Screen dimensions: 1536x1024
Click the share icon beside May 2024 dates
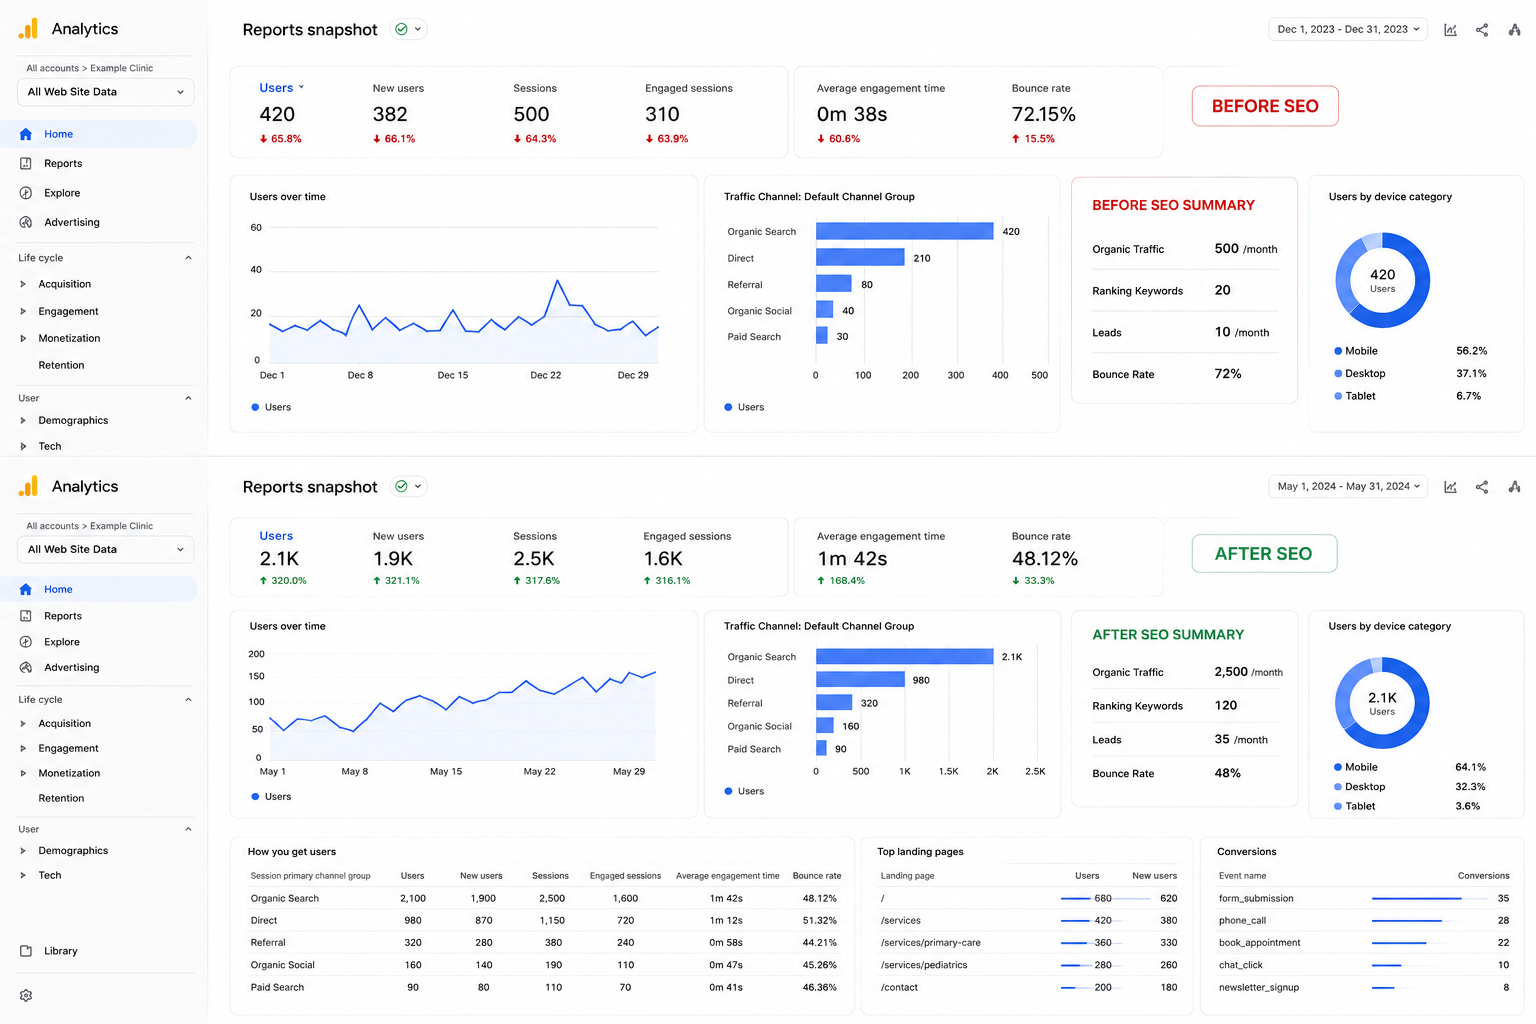[1482, 487]
